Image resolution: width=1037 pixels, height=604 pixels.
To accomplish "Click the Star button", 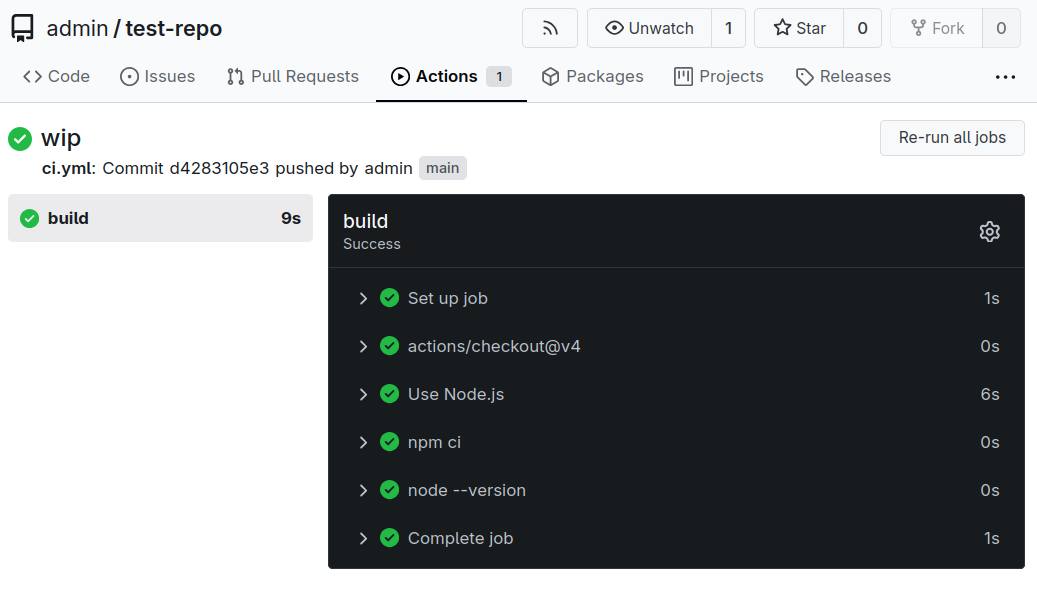I will 799,28.
